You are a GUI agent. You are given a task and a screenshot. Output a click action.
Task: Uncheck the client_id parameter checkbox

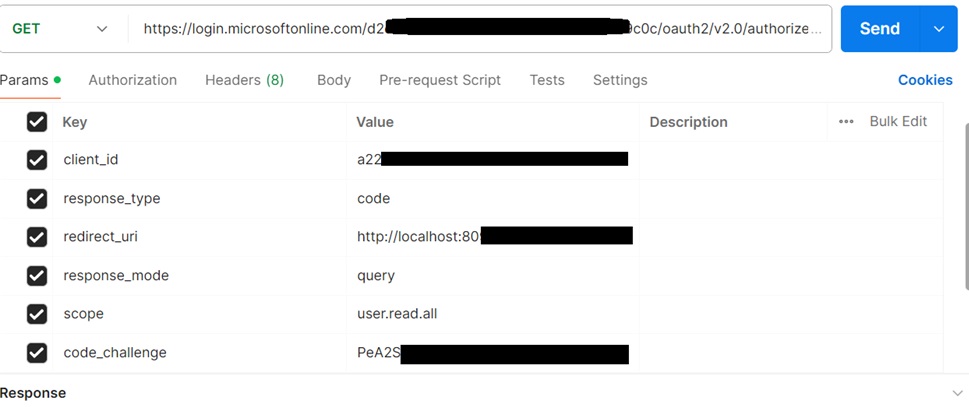(x=37, y=160)
